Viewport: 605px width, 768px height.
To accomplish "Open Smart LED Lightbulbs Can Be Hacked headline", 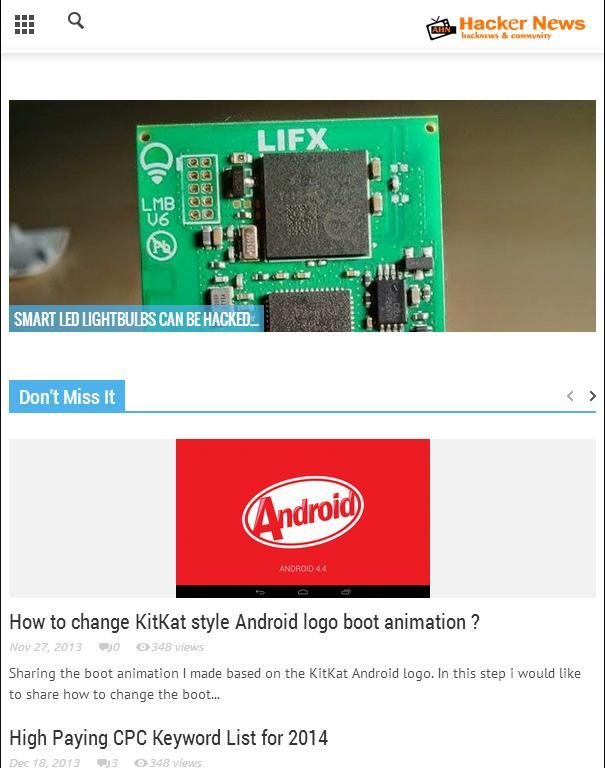I will (x=136, y=319).
